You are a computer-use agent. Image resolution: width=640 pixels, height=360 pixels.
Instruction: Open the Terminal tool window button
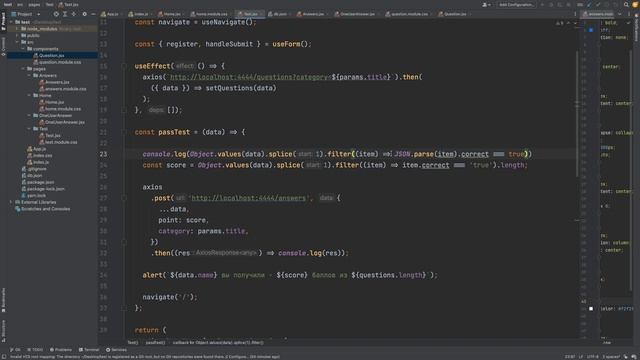89,350
